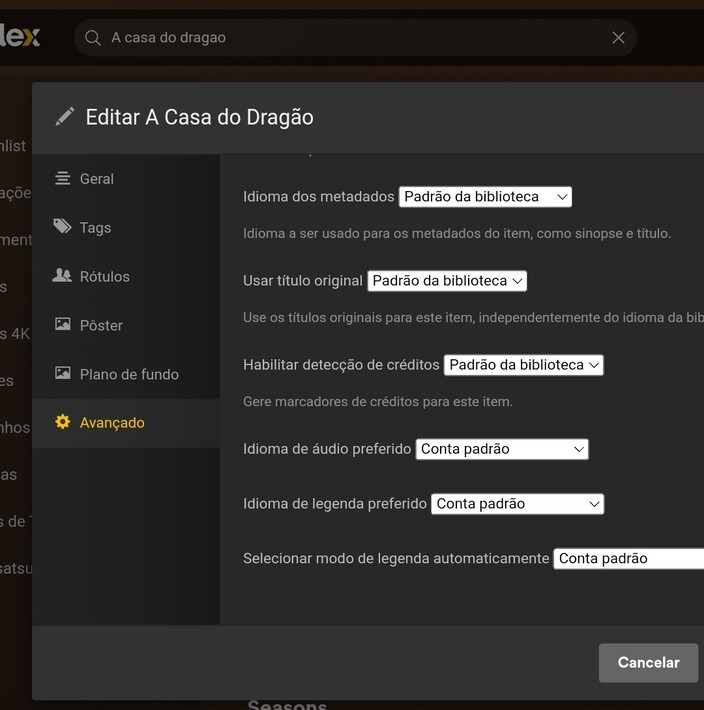Click the Rótulos people icon

click(62, 275)
